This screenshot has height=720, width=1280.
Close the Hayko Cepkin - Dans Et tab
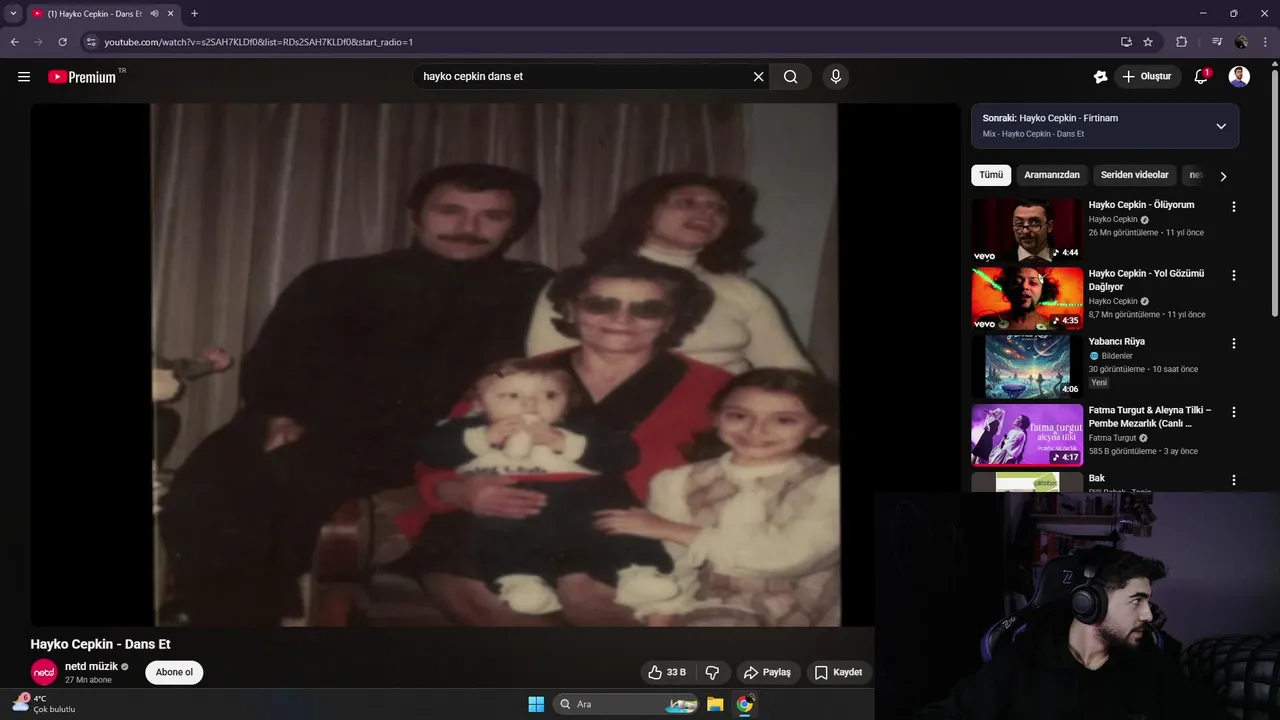171,14
